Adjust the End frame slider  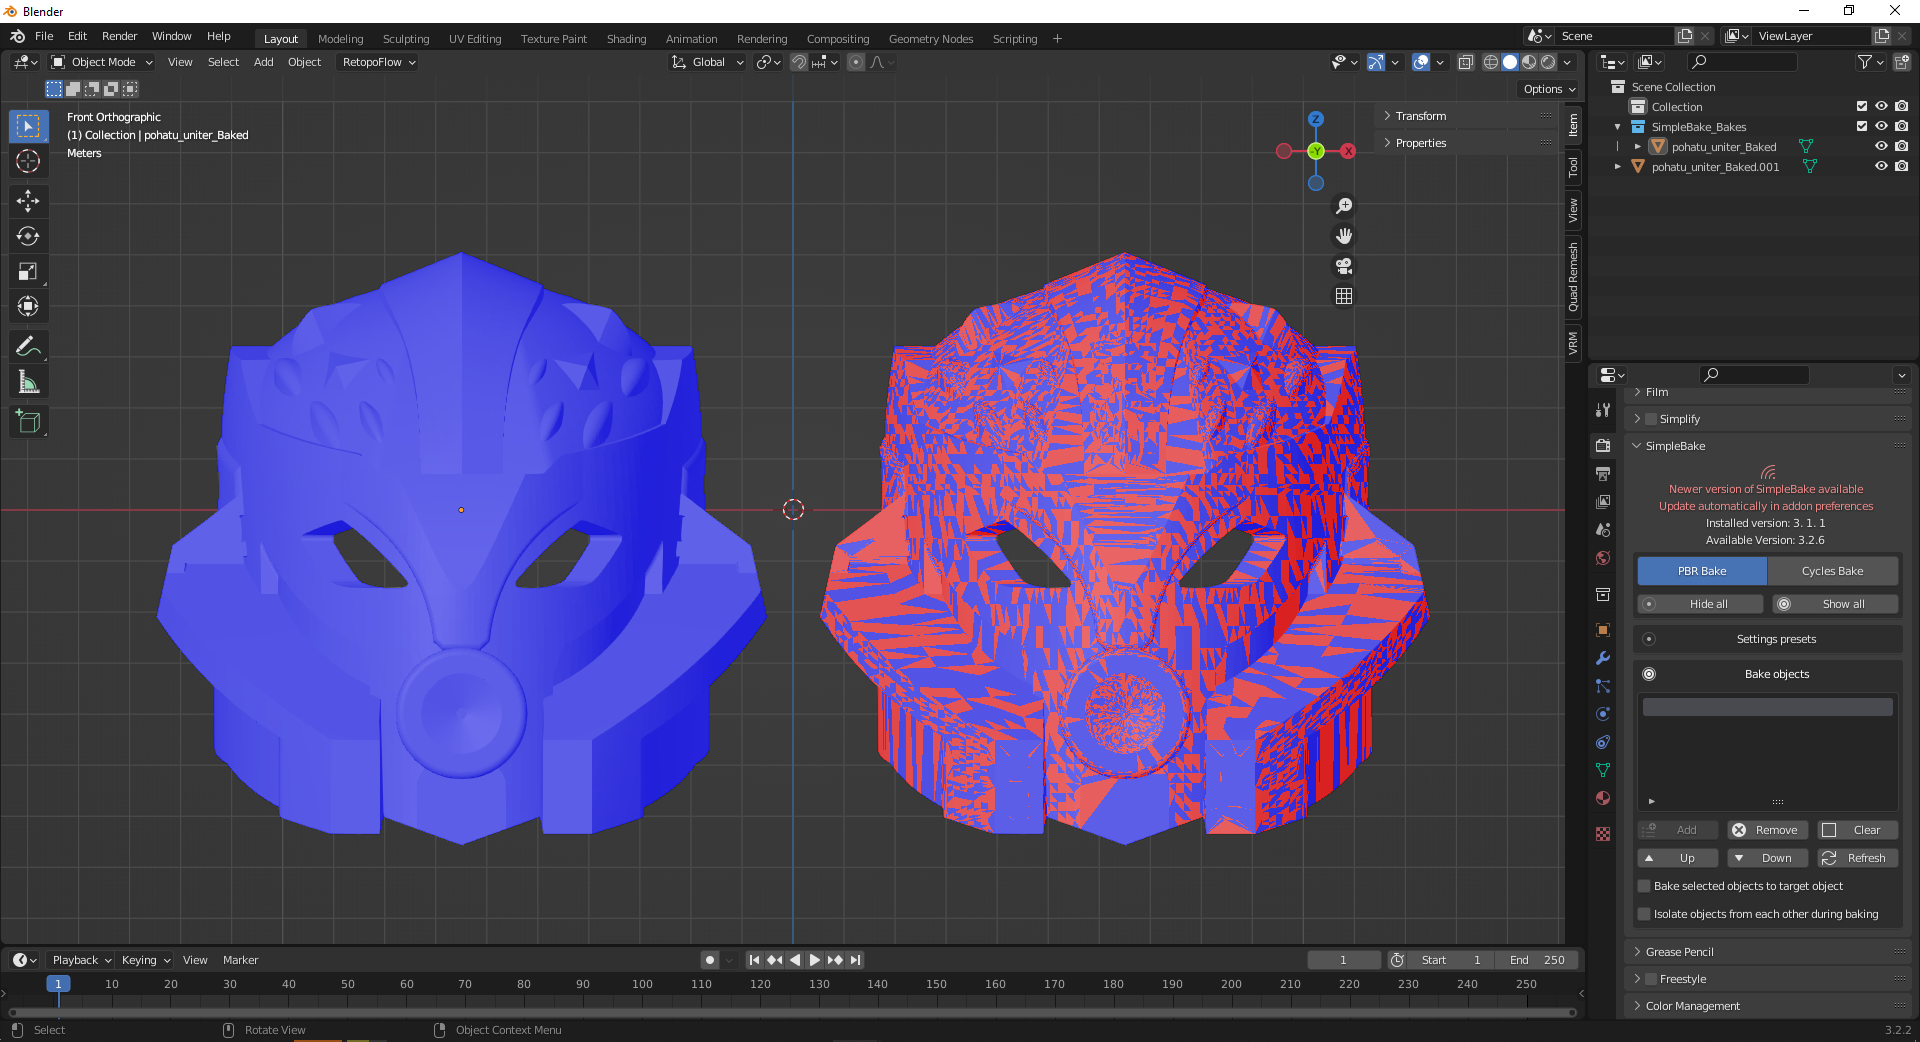tap(1537, 959)
